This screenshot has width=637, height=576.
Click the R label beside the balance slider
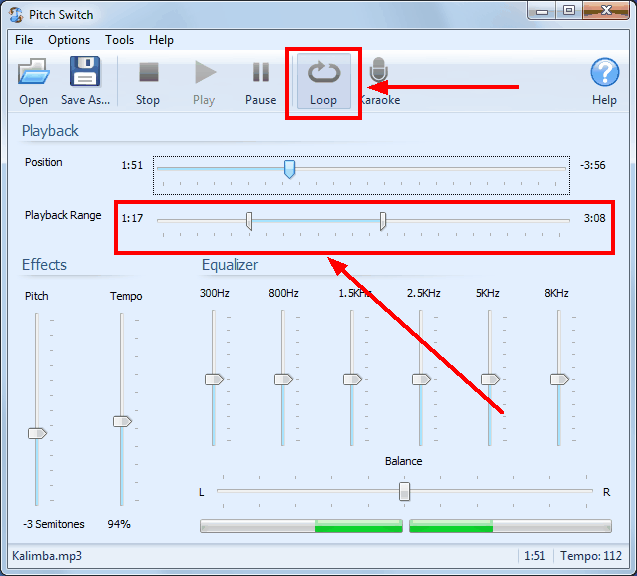(607, 492)
